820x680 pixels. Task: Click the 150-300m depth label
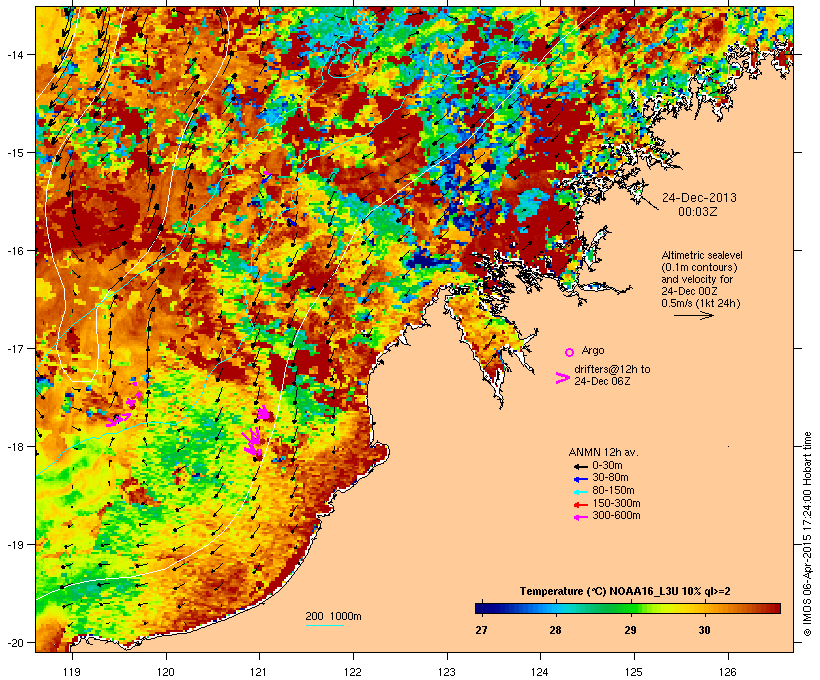[616, 503]
